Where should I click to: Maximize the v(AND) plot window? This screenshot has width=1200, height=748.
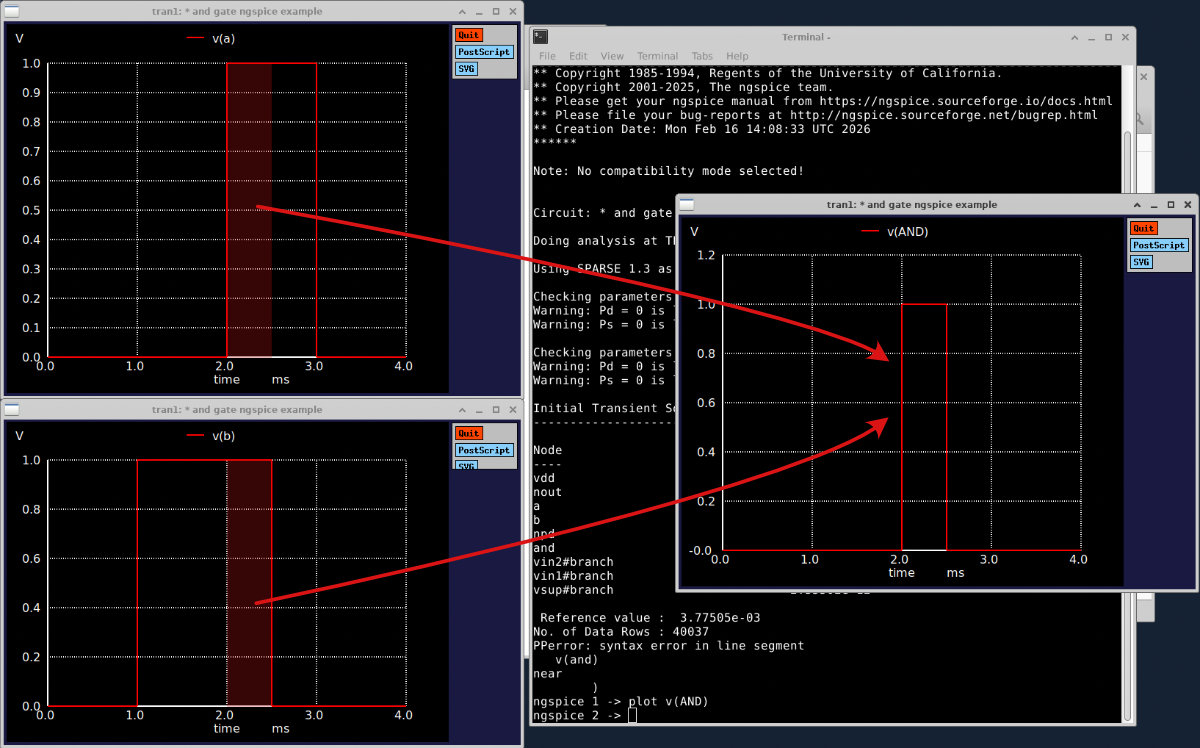(1171, 205)
